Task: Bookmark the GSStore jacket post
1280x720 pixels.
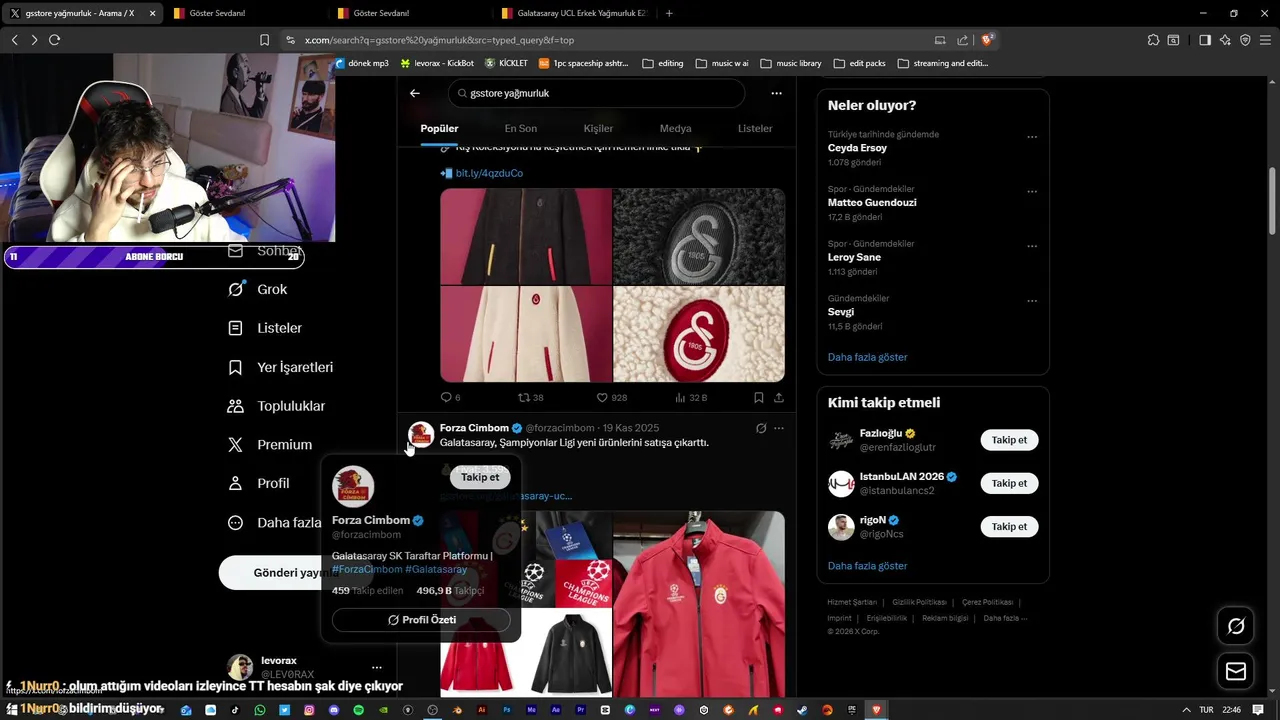Action: [x=759, y=397]
